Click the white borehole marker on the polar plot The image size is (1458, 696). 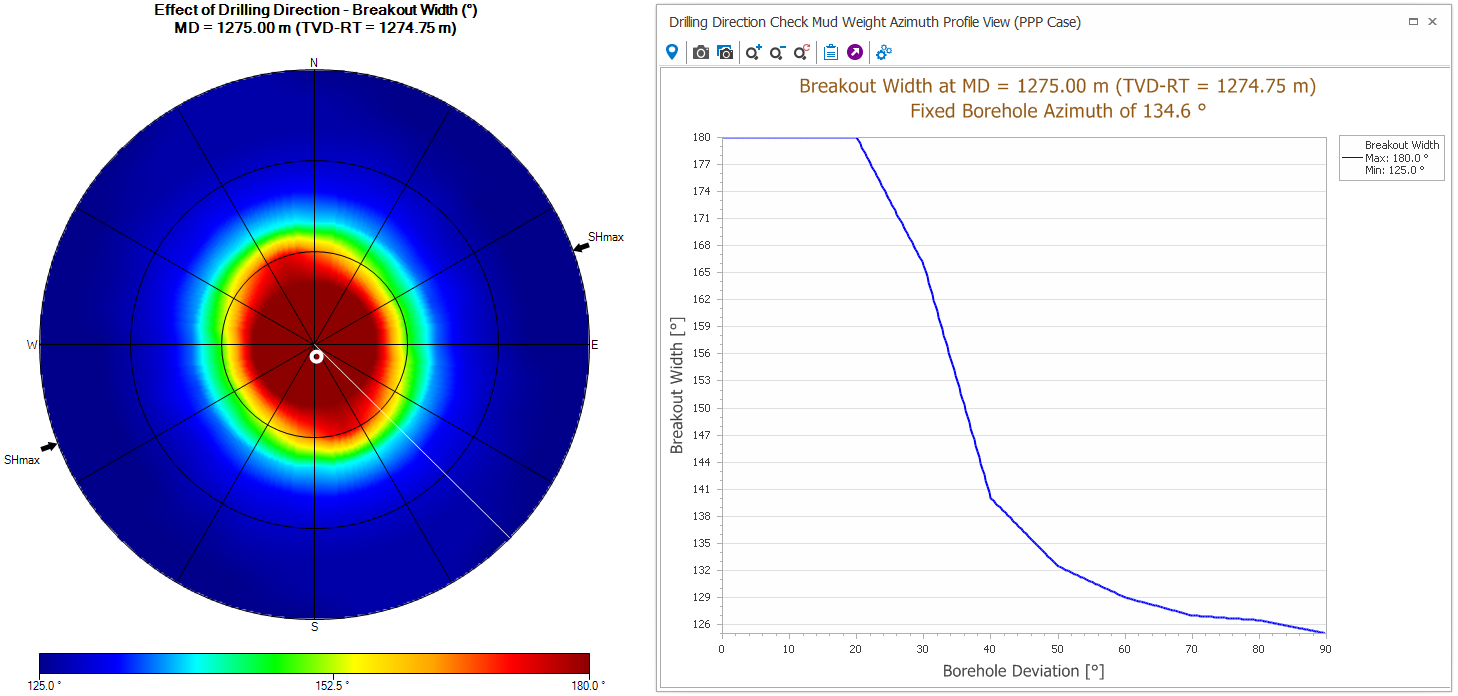pos(316,356)
